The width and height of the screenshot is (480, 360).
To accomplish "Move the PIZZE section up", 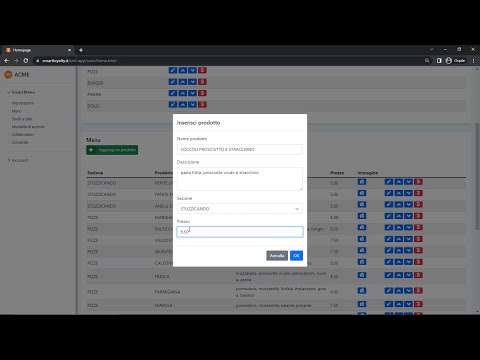I will click(183, 70).
